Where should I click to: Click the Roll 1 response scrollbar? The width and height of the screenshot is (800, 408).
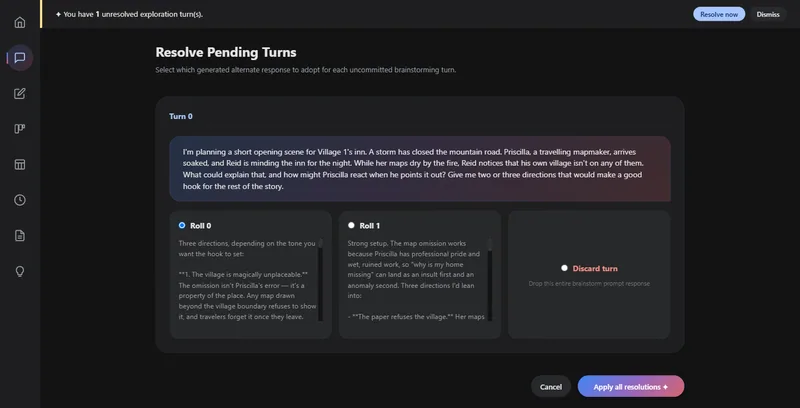489,280
